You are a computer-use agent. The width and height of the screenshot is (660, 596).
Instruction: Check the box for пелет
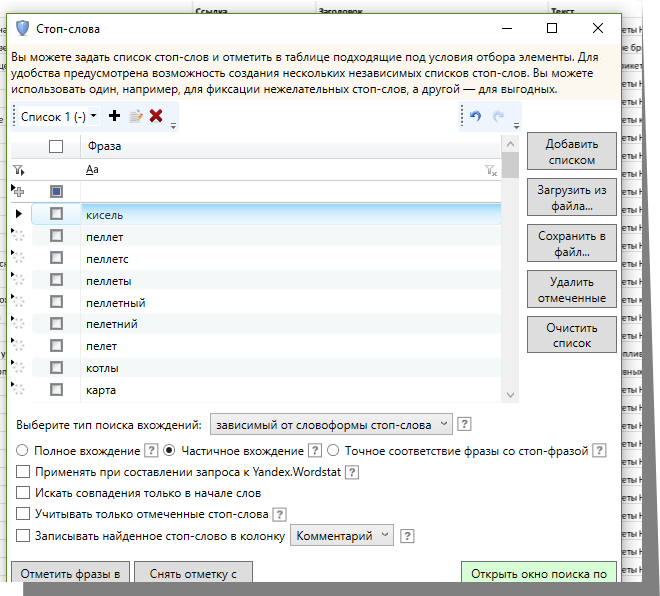(56, 346)
